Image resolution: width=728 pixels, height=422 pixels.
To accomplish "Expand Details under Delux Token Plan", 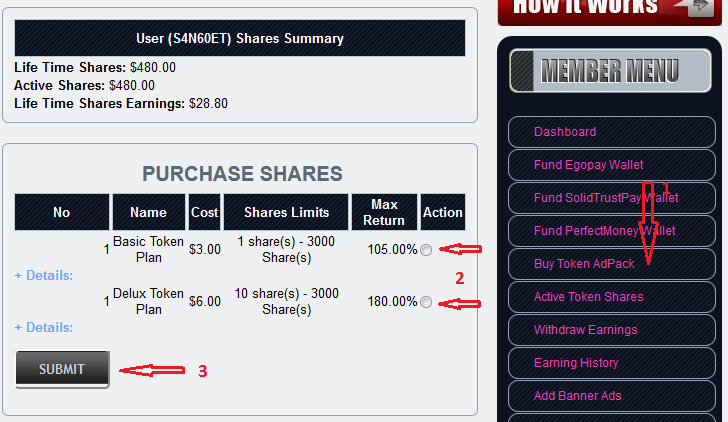I will click(x=43, y=327).
